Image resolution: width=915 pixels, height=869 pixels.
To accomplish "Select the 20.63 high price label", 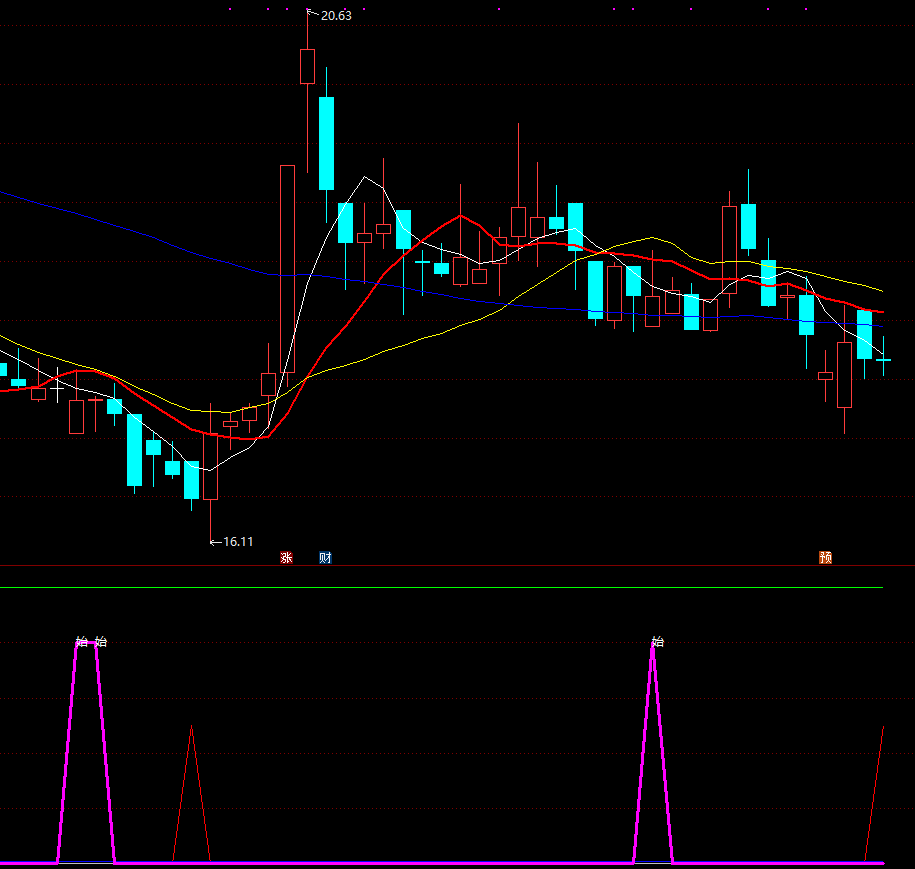I will coord(336,16).
